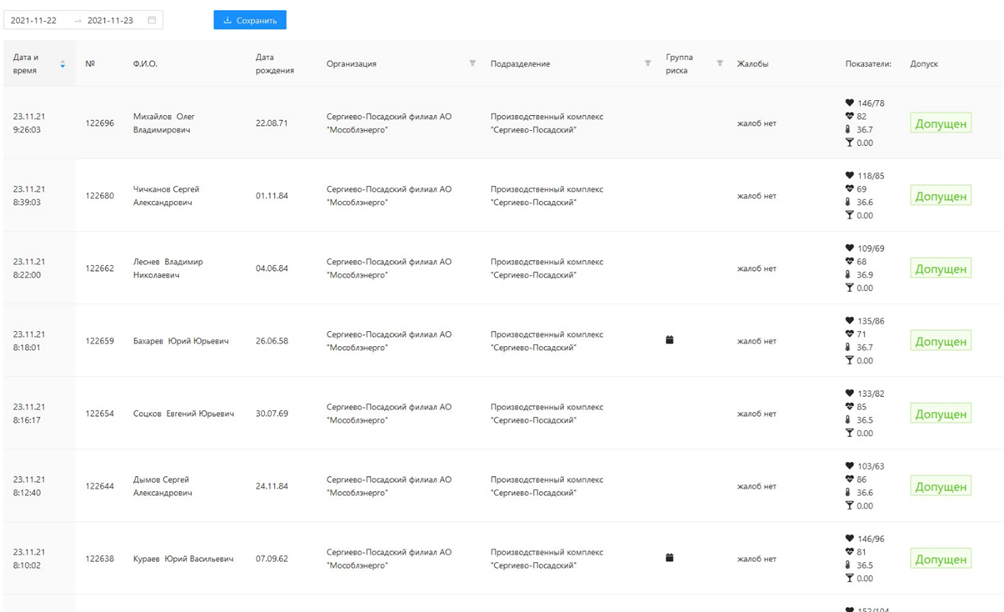Click alcohol glass icon for Соцков Евгений
The width and height of the screenshot is (1004, 612).
tap(850, 433)
